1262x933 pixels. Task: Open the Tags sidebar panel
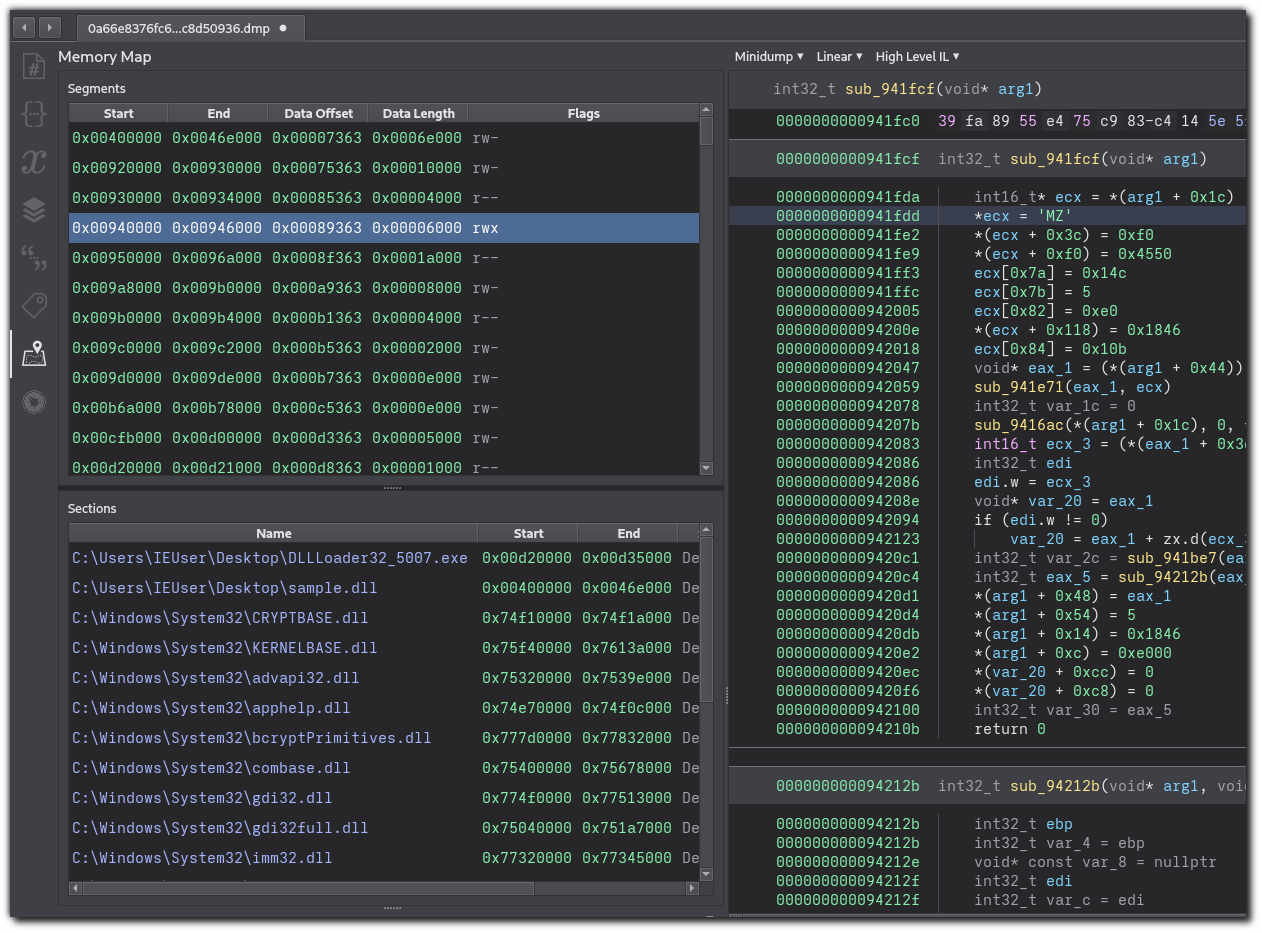click(x=33, y=304)
